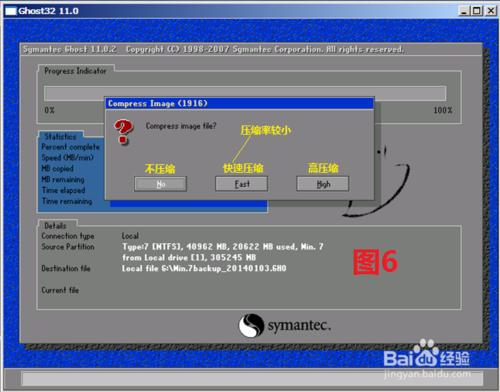
Task: Click the Symantec logo emblem
Action: 251,325
